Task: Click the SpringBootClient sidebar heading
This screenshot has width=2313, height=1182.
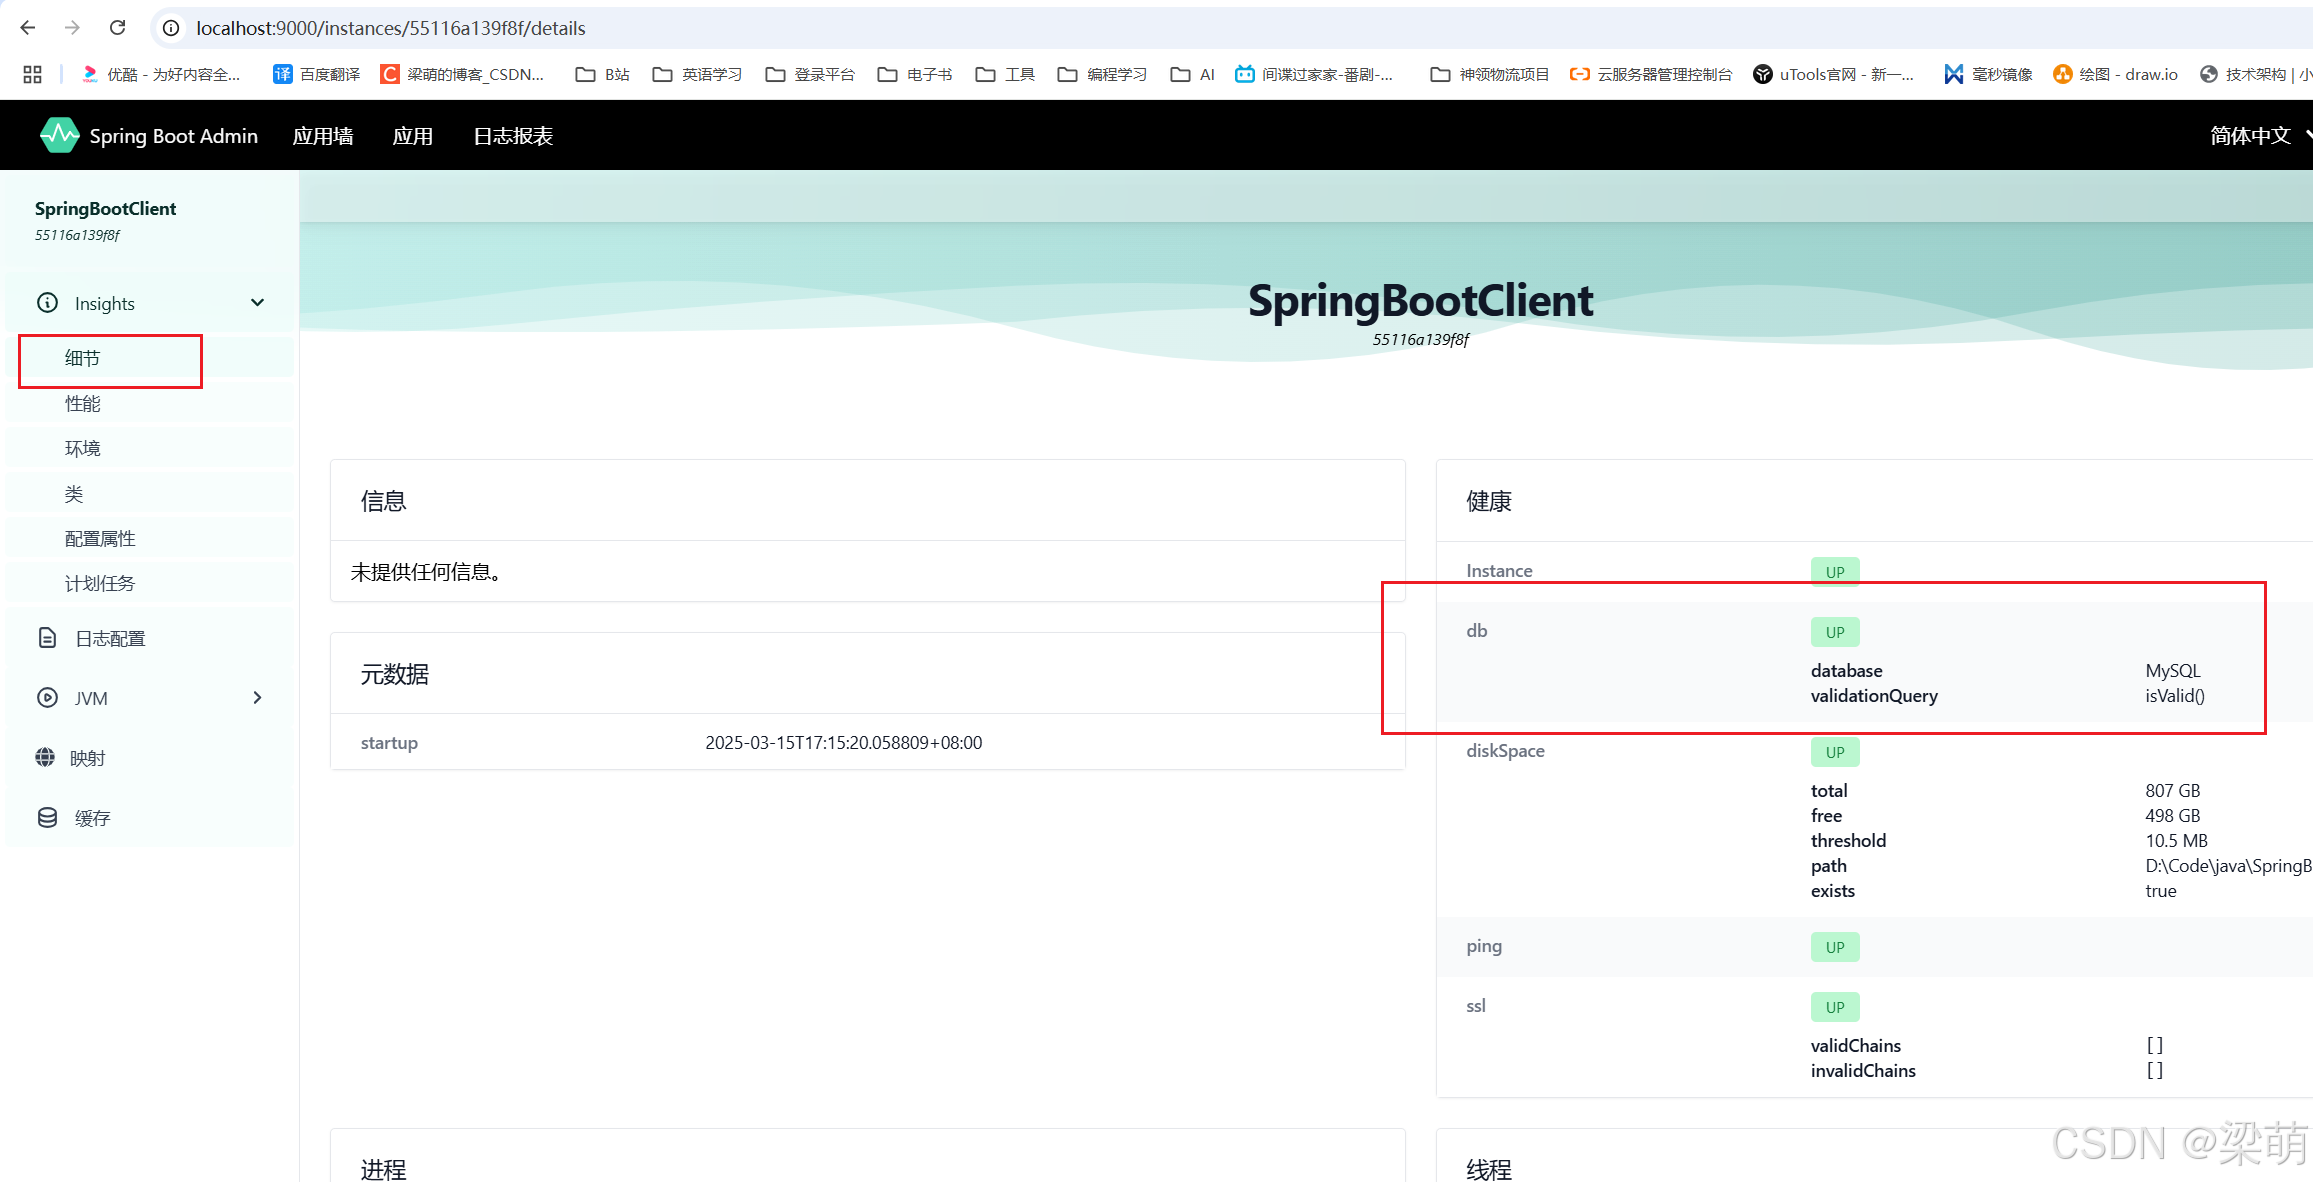Action: (x=105, y=208)
